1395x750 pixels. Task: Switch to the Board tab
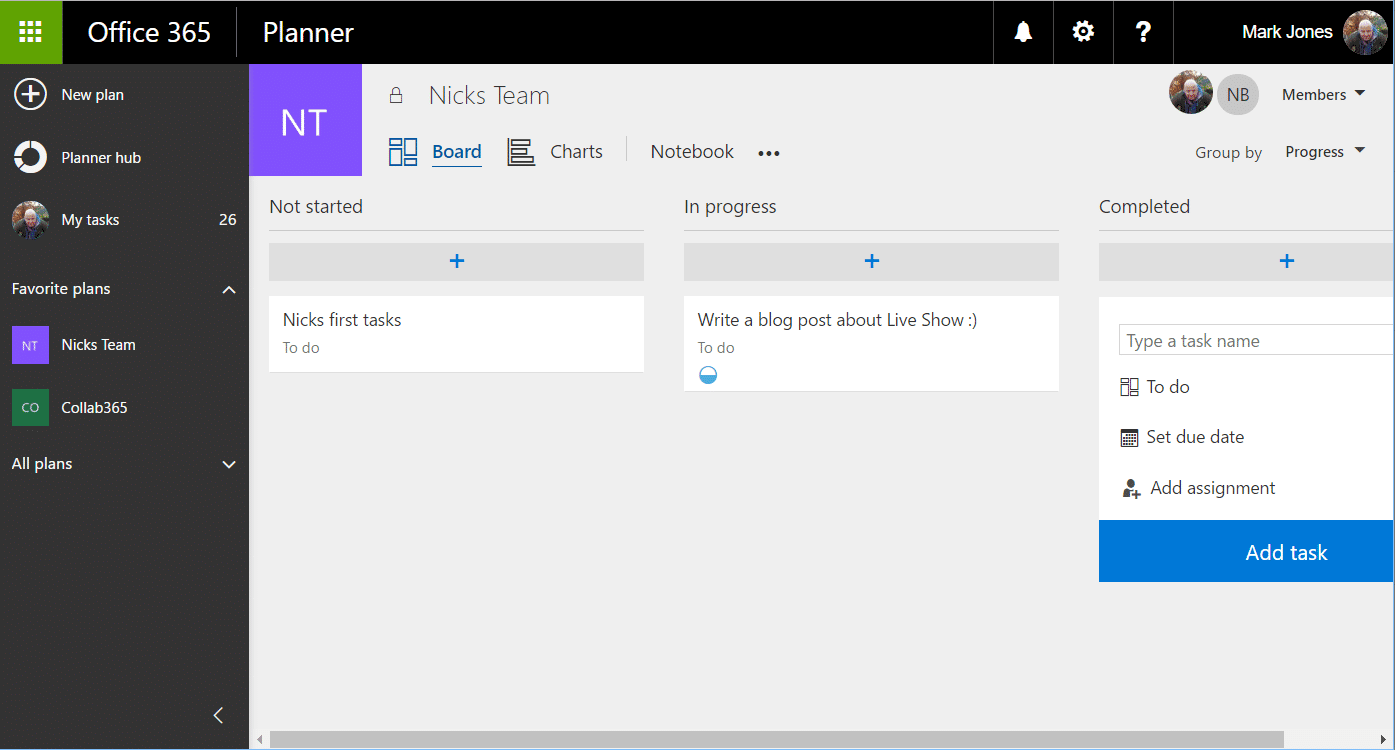coord(457,152)
